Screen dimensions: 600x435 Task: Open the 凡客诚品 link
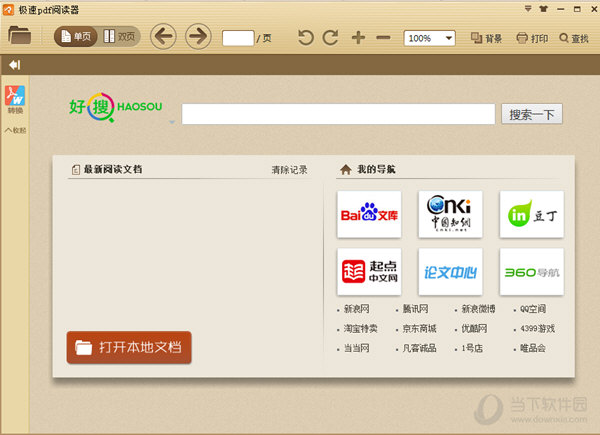[419, 348]
